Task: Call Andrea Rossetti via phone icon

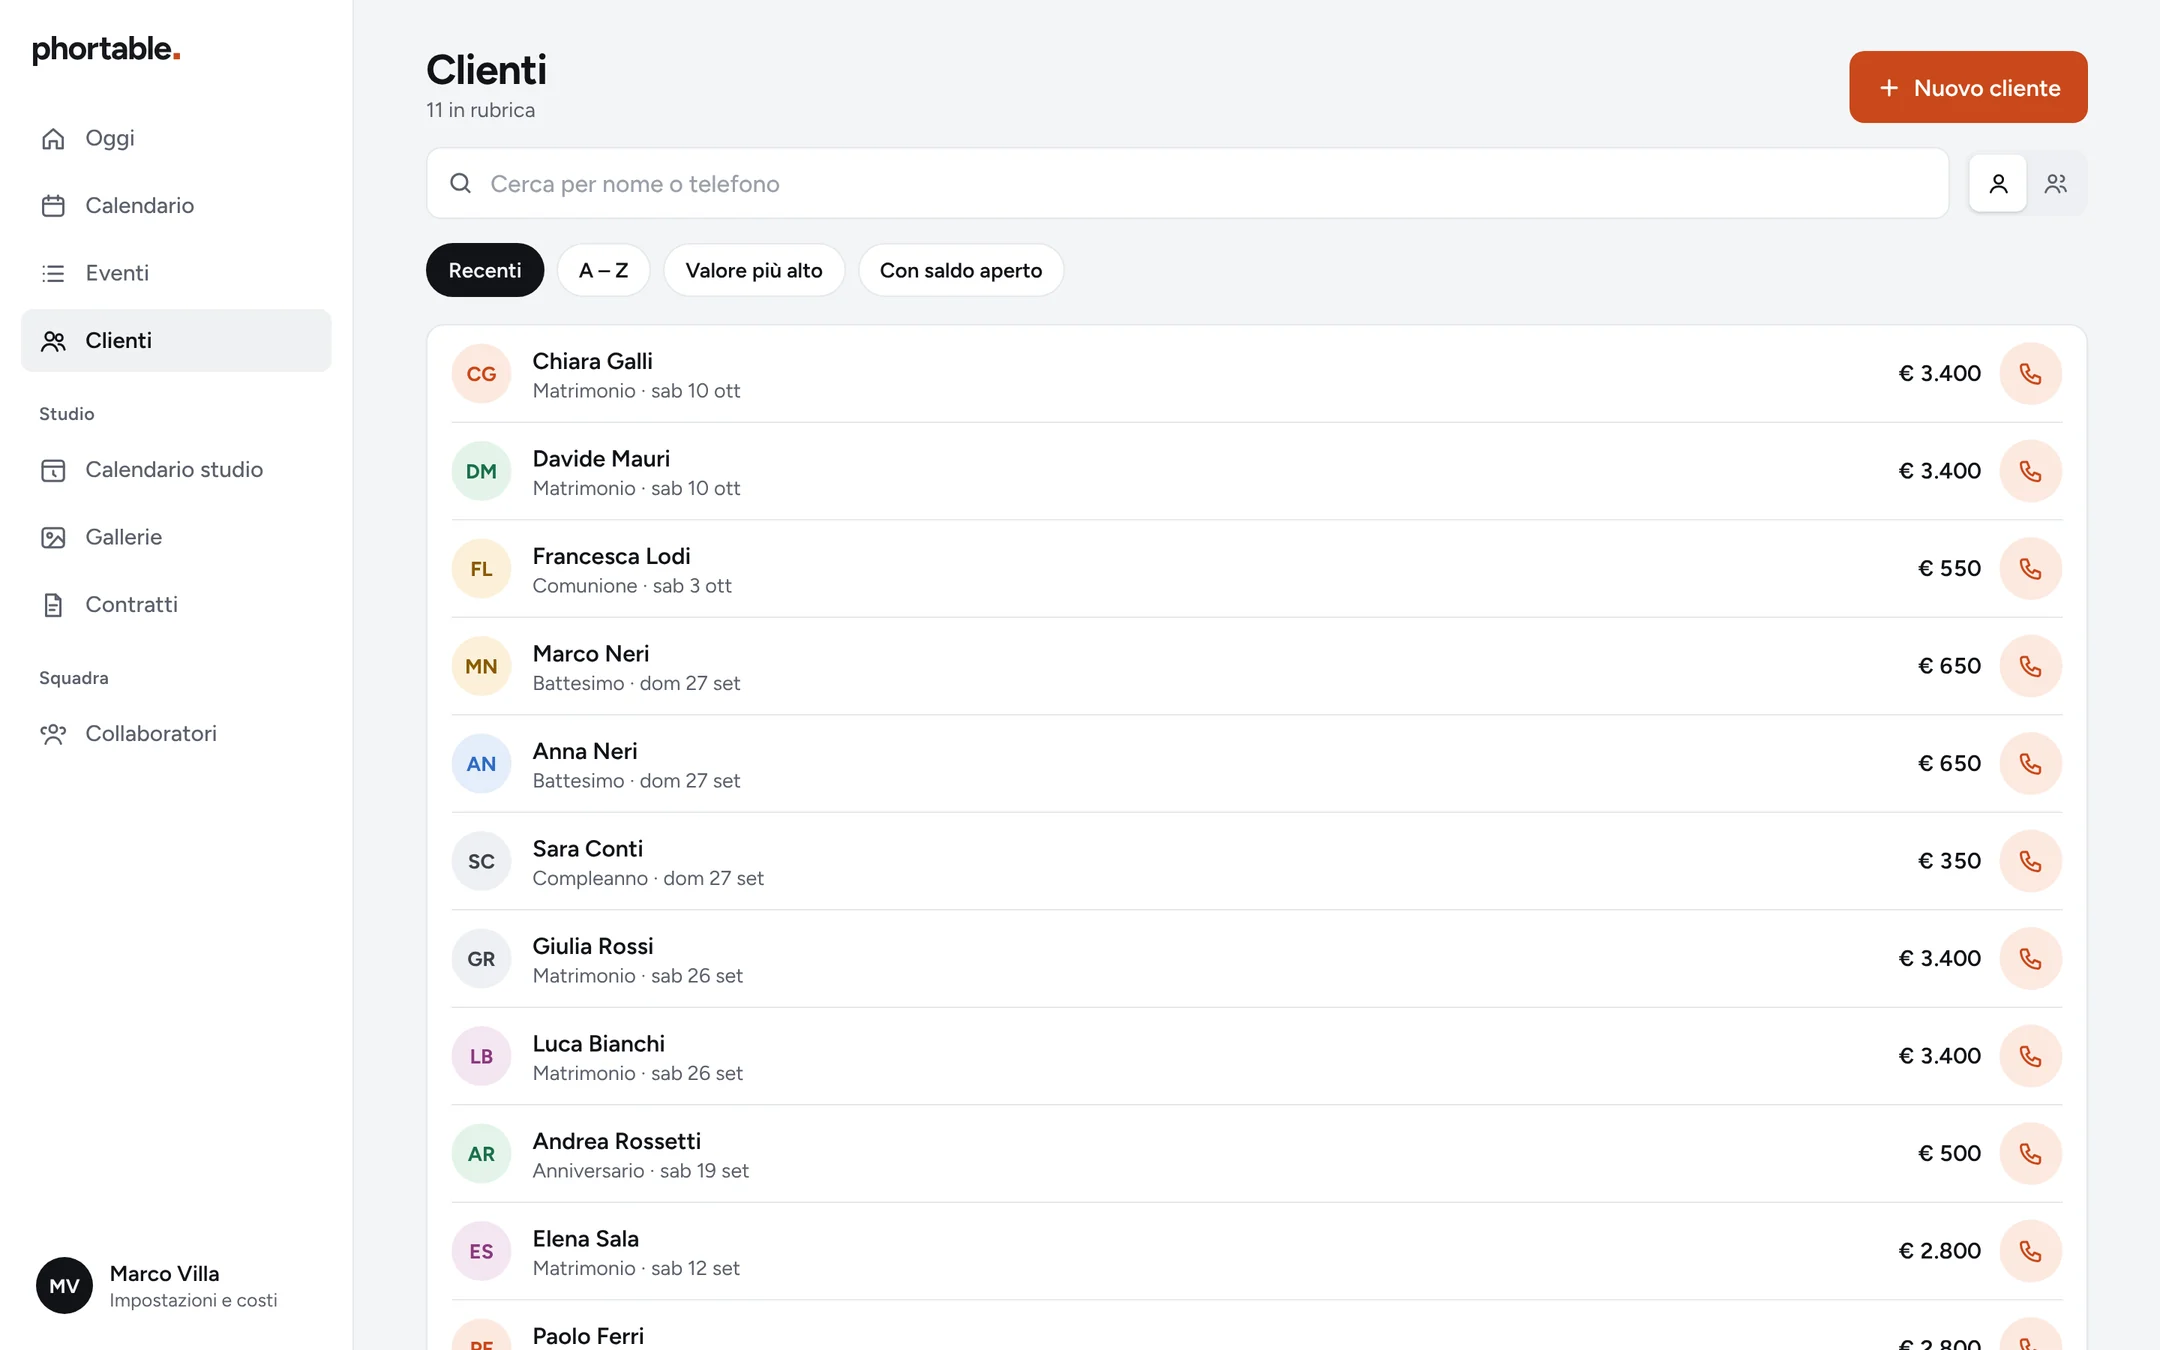Action: pyautogui.click(x=2030, y=1154)
